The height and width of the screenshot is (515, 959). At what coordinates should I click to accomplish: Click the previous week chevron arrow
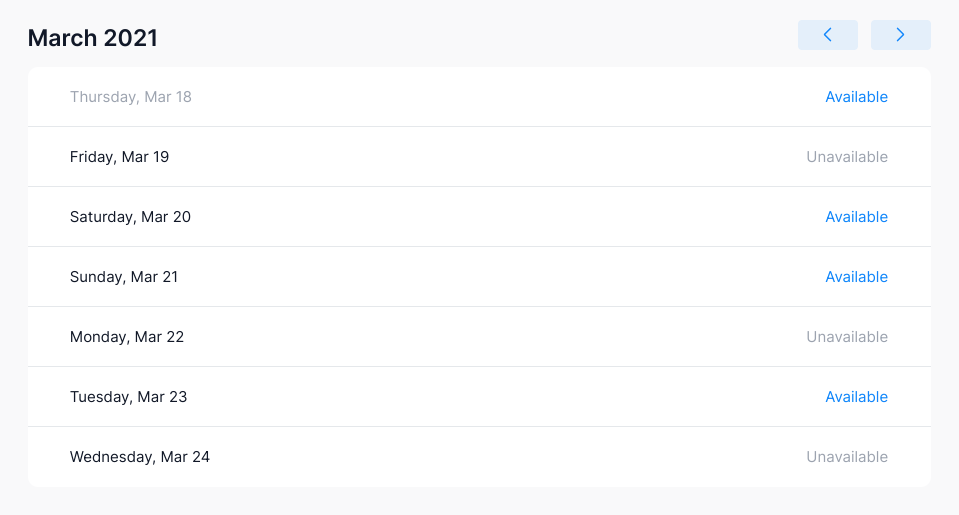(x=827, y=35)
